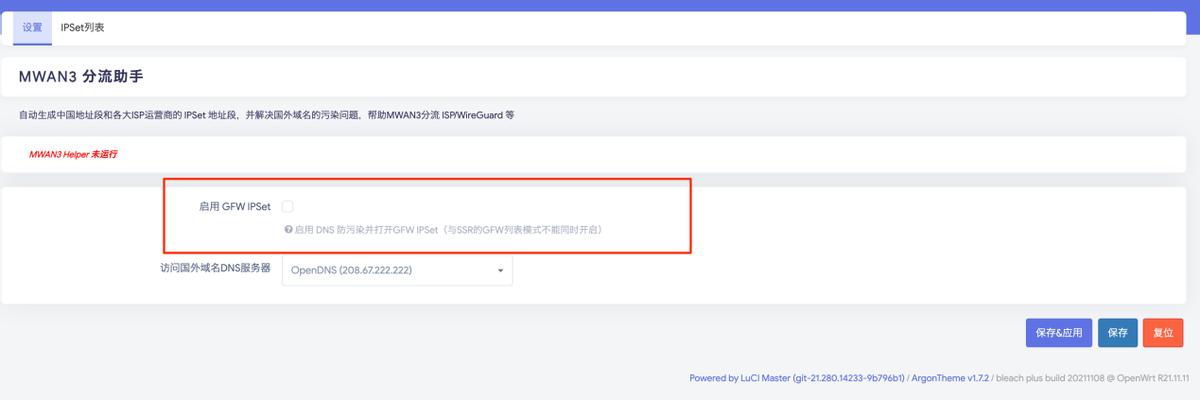Switch to the 设置 tab
This screenshot has height=400, width=1200.
click(x=32, y=28)
